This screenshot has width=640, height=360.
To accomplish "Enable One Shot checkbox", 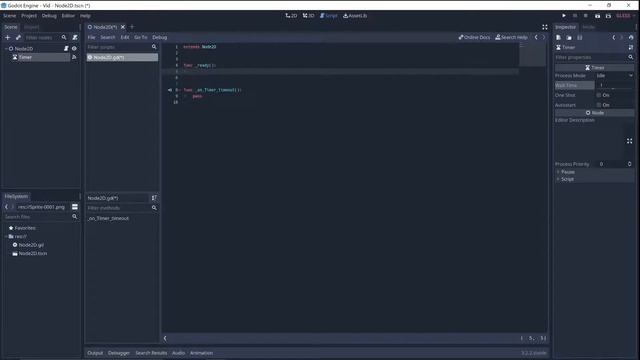I will (599, 95).
